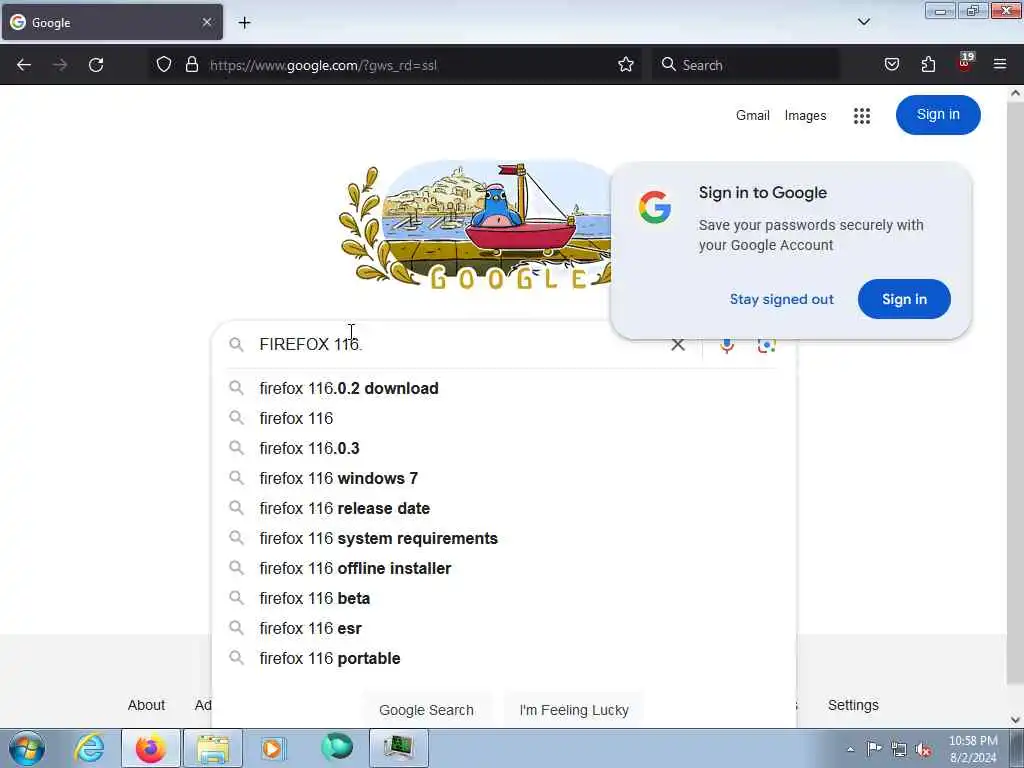Viewport: 1024px width, 768px height.
Task: Click Sign in inside the Google popup
Action: (904, 299)
